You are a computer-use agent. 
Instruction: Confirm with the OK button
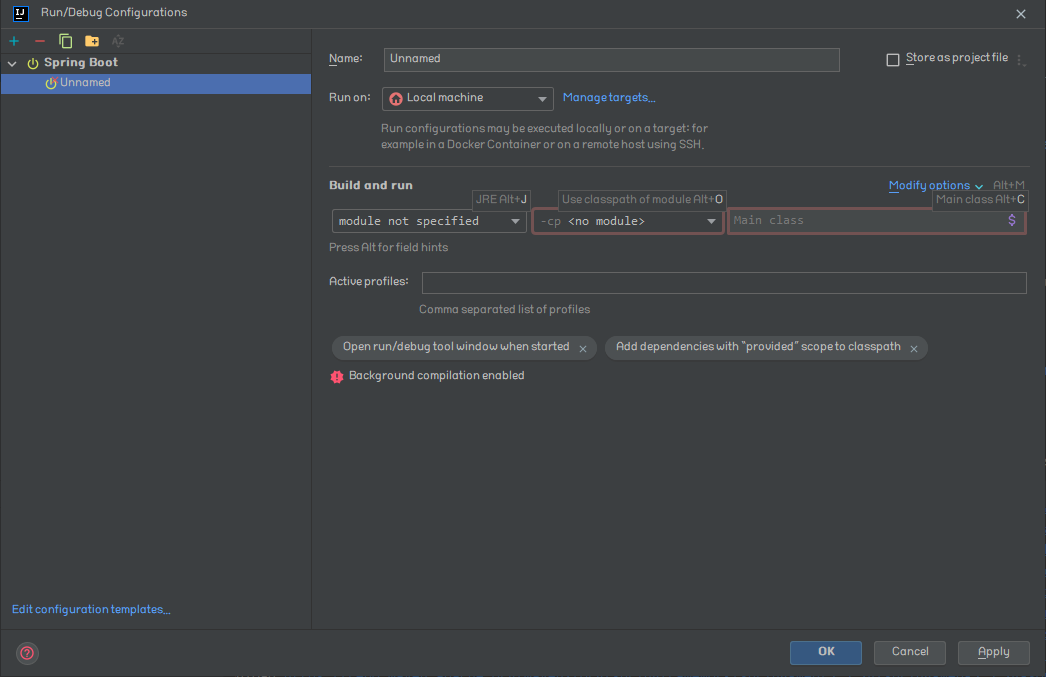[x=825, y=652]
